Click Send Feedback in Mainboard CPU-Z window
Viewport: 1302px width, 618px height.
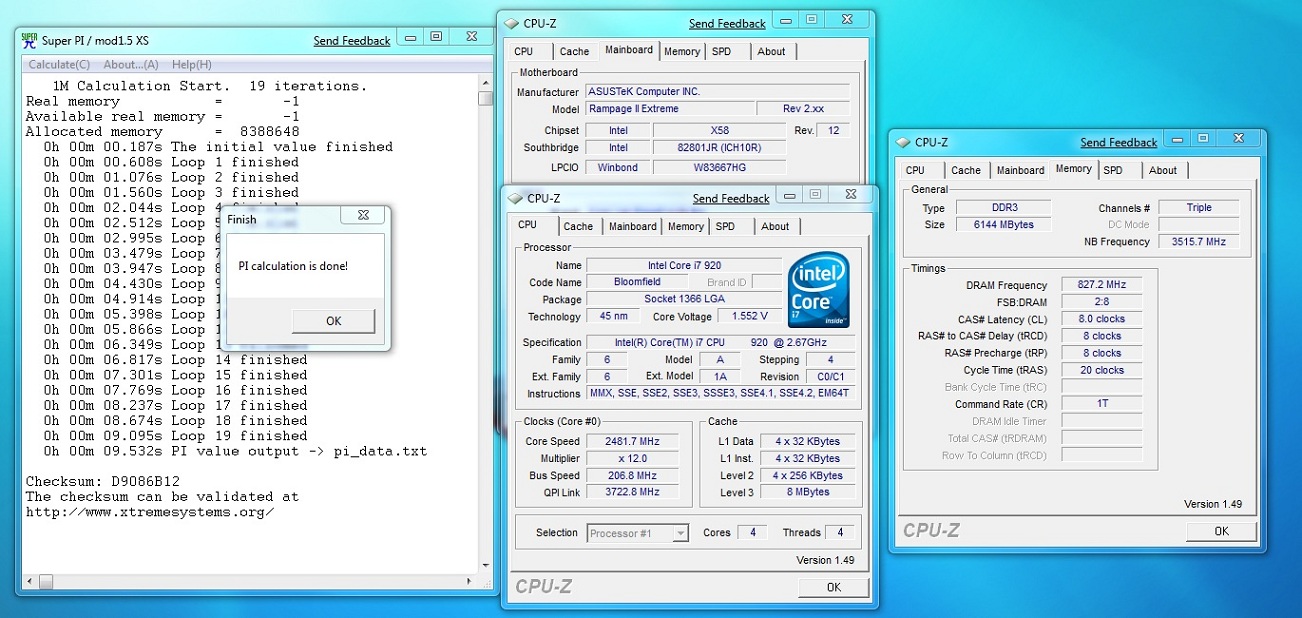727,23
